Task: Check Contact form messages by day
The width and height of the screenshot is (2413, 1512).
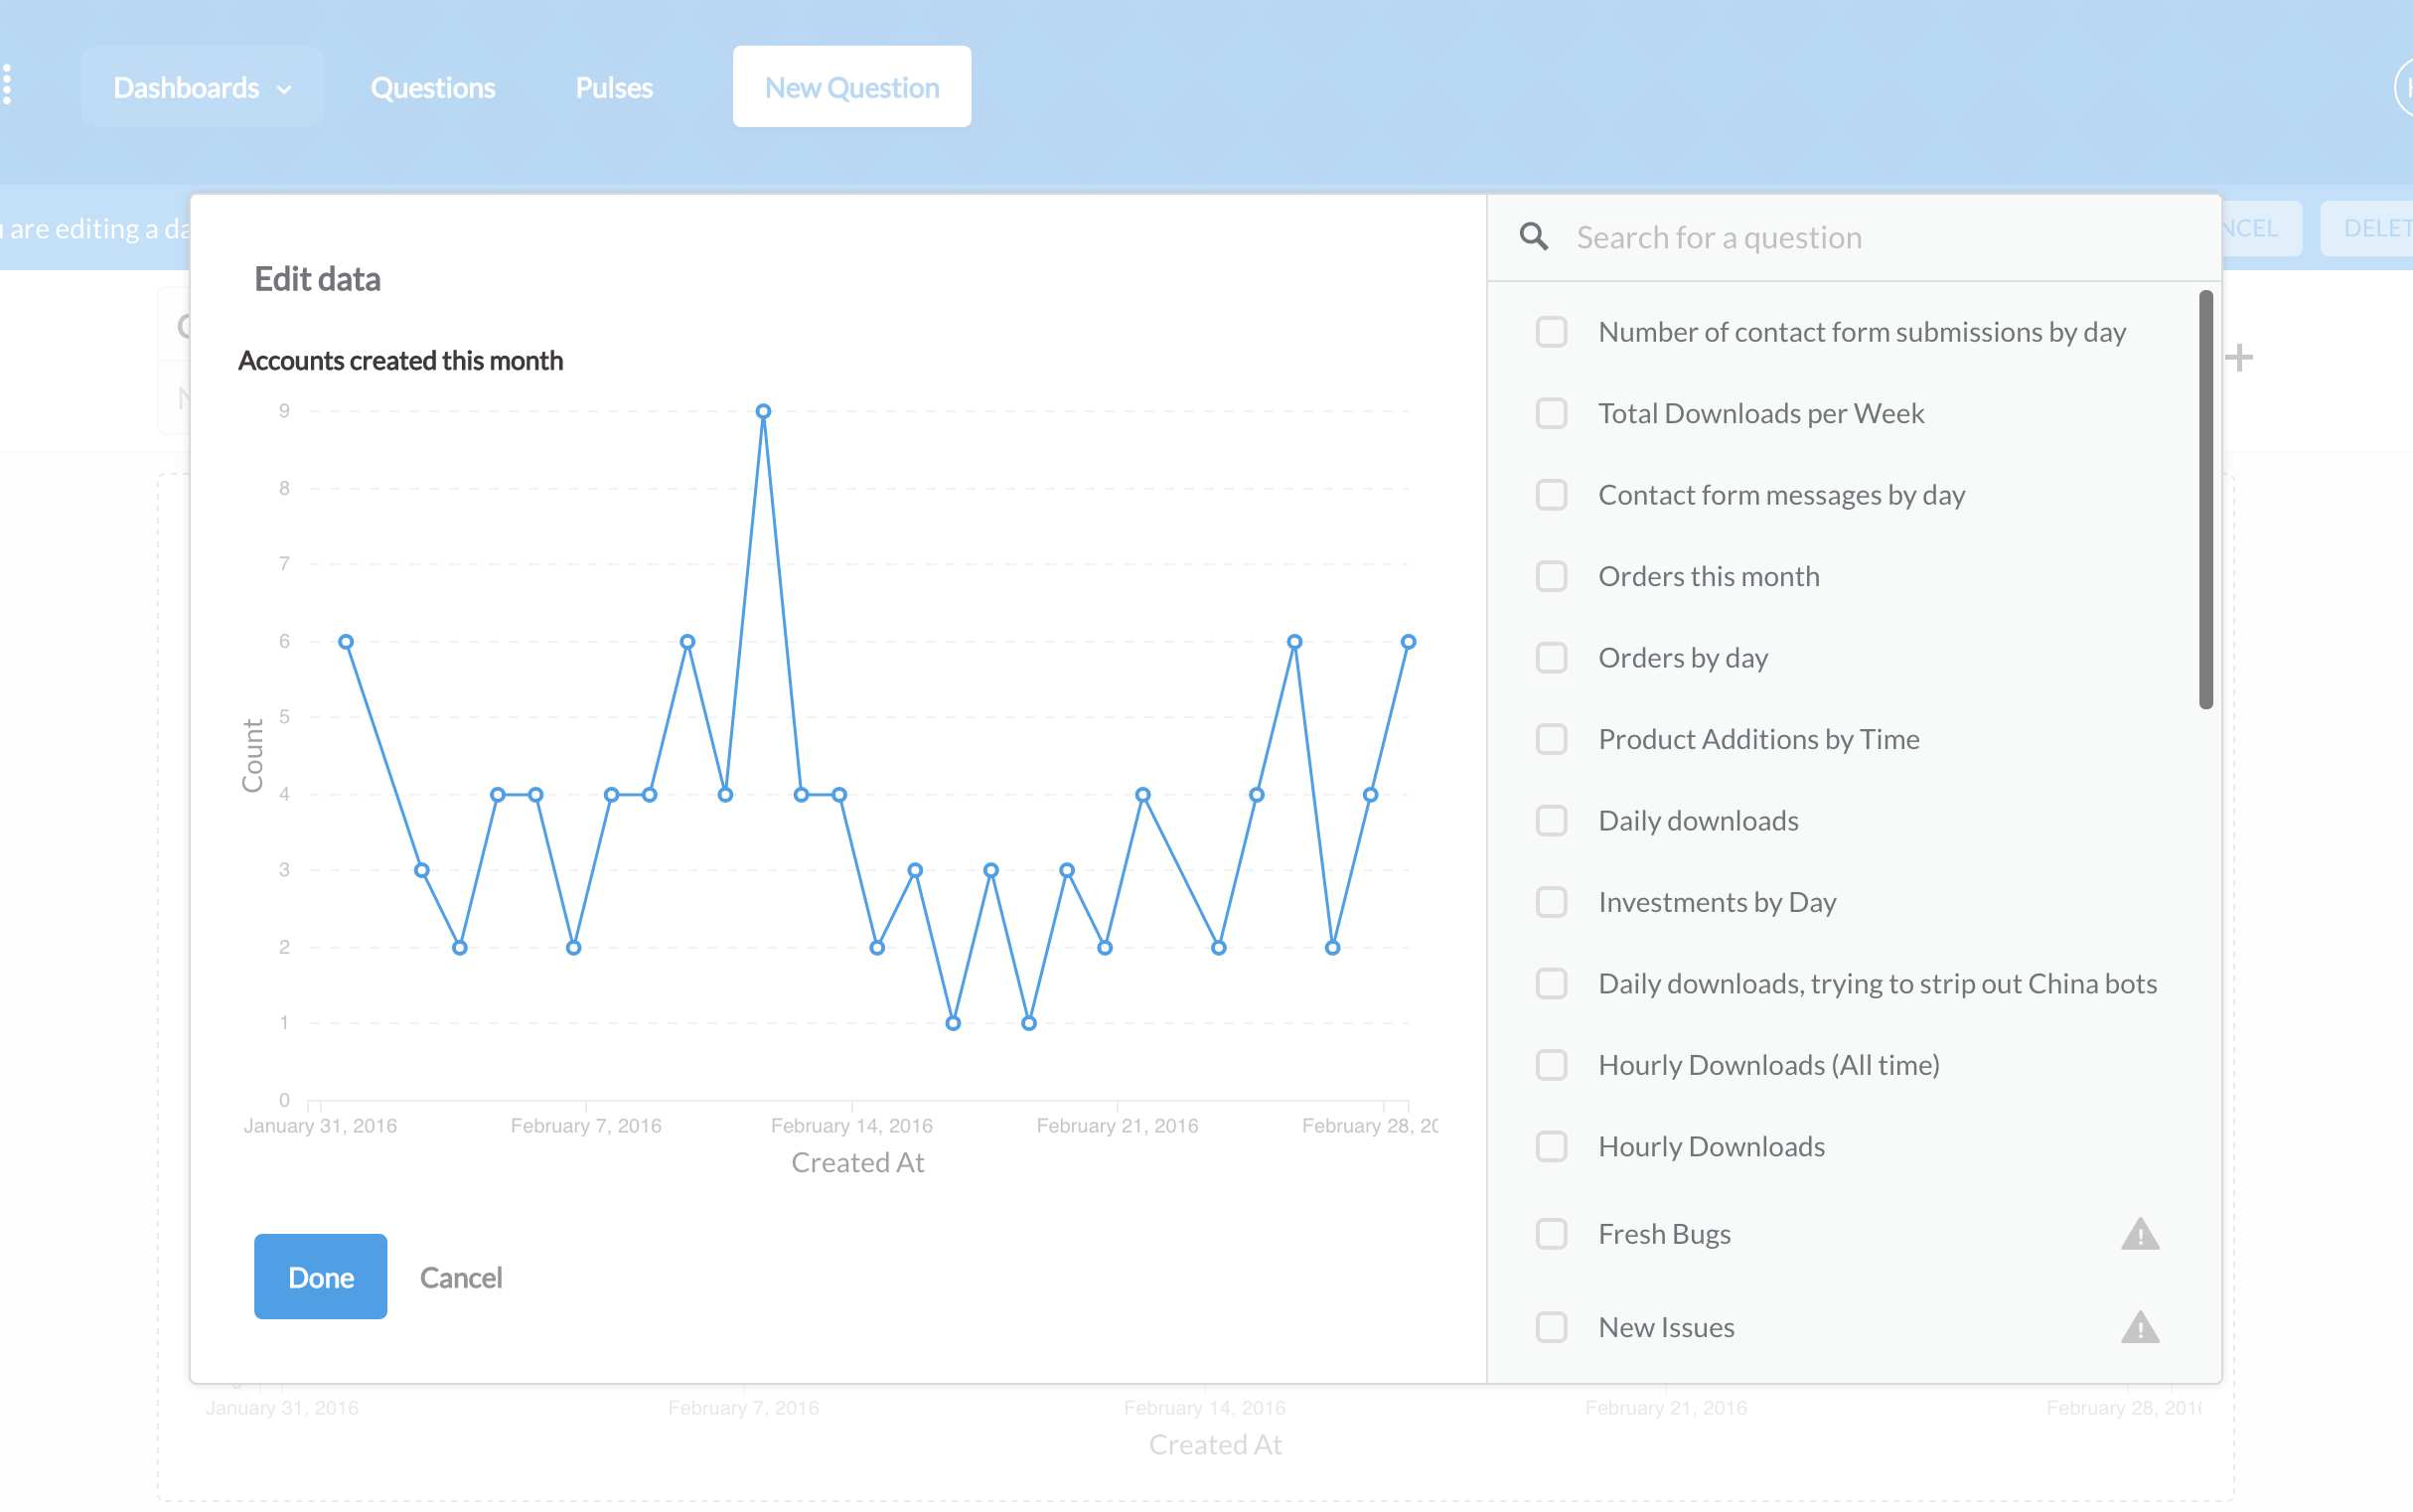Action: [1551, 494]
